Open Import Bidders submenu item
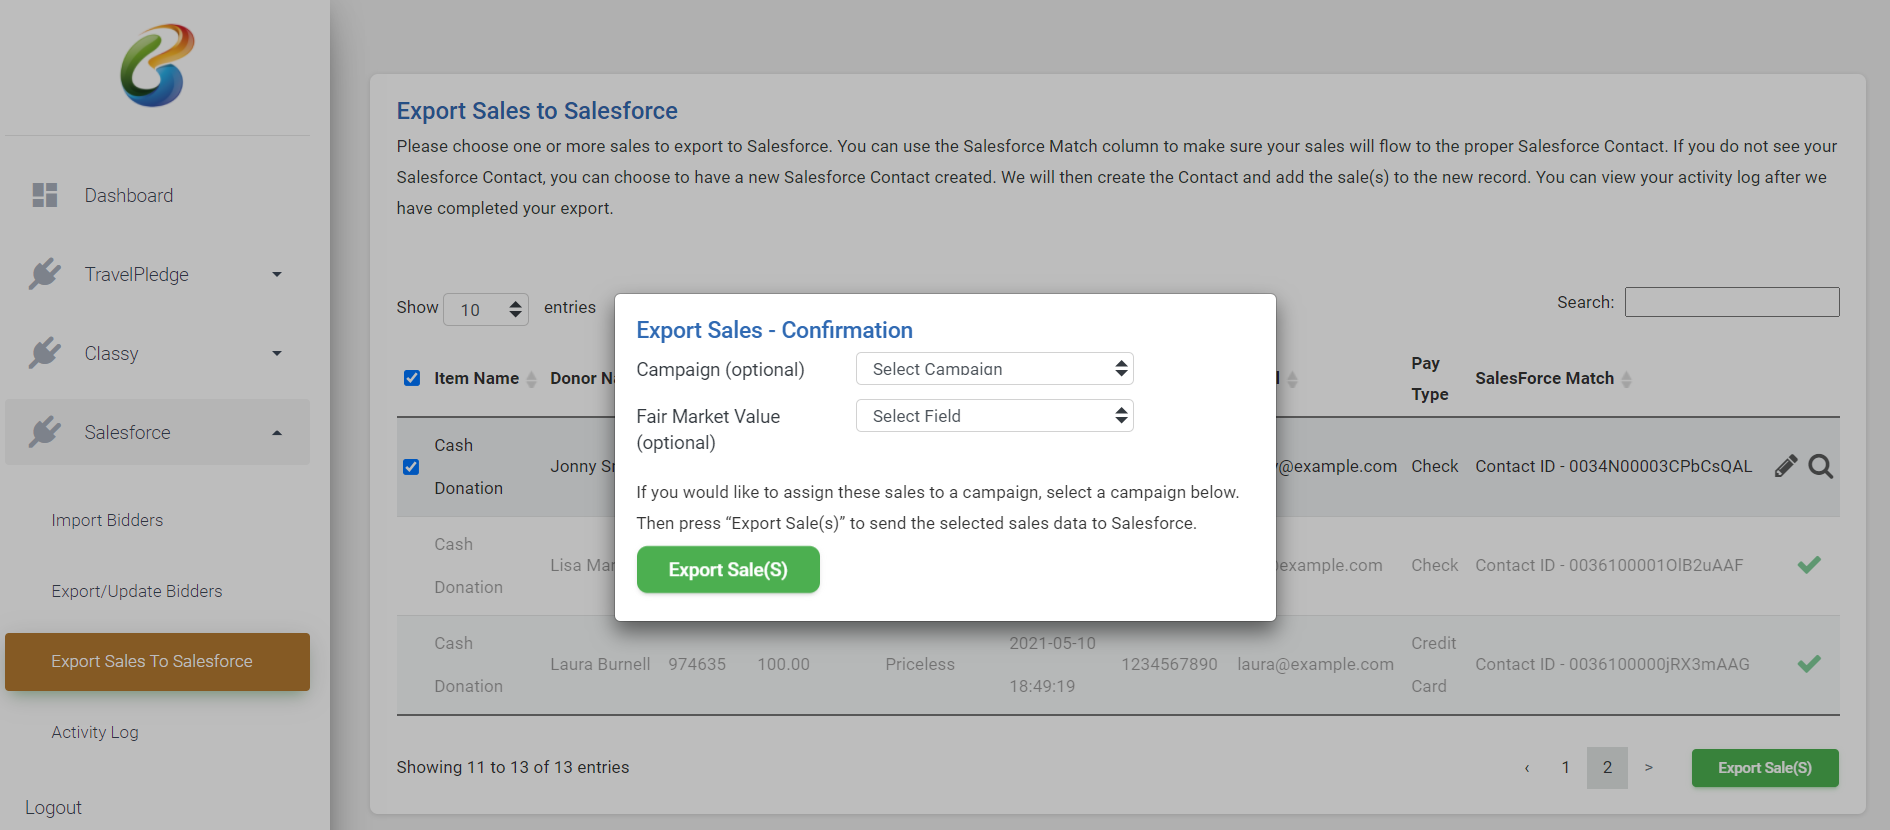This screenshot has width=1890, height=830. click(x=107, y=520)
